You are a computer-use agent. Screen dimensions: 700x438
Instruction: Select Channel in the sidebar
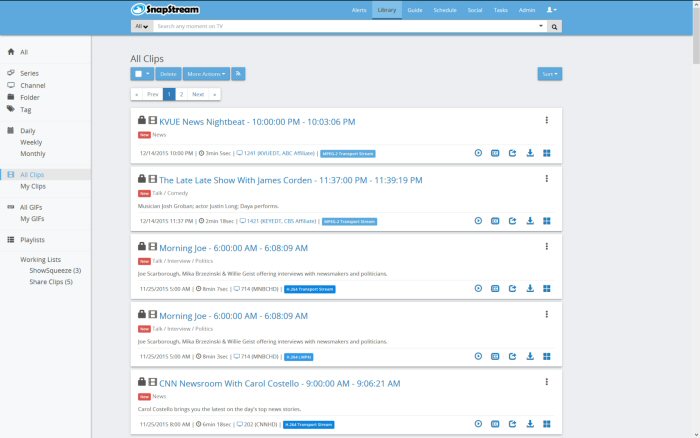click(33, 85)
